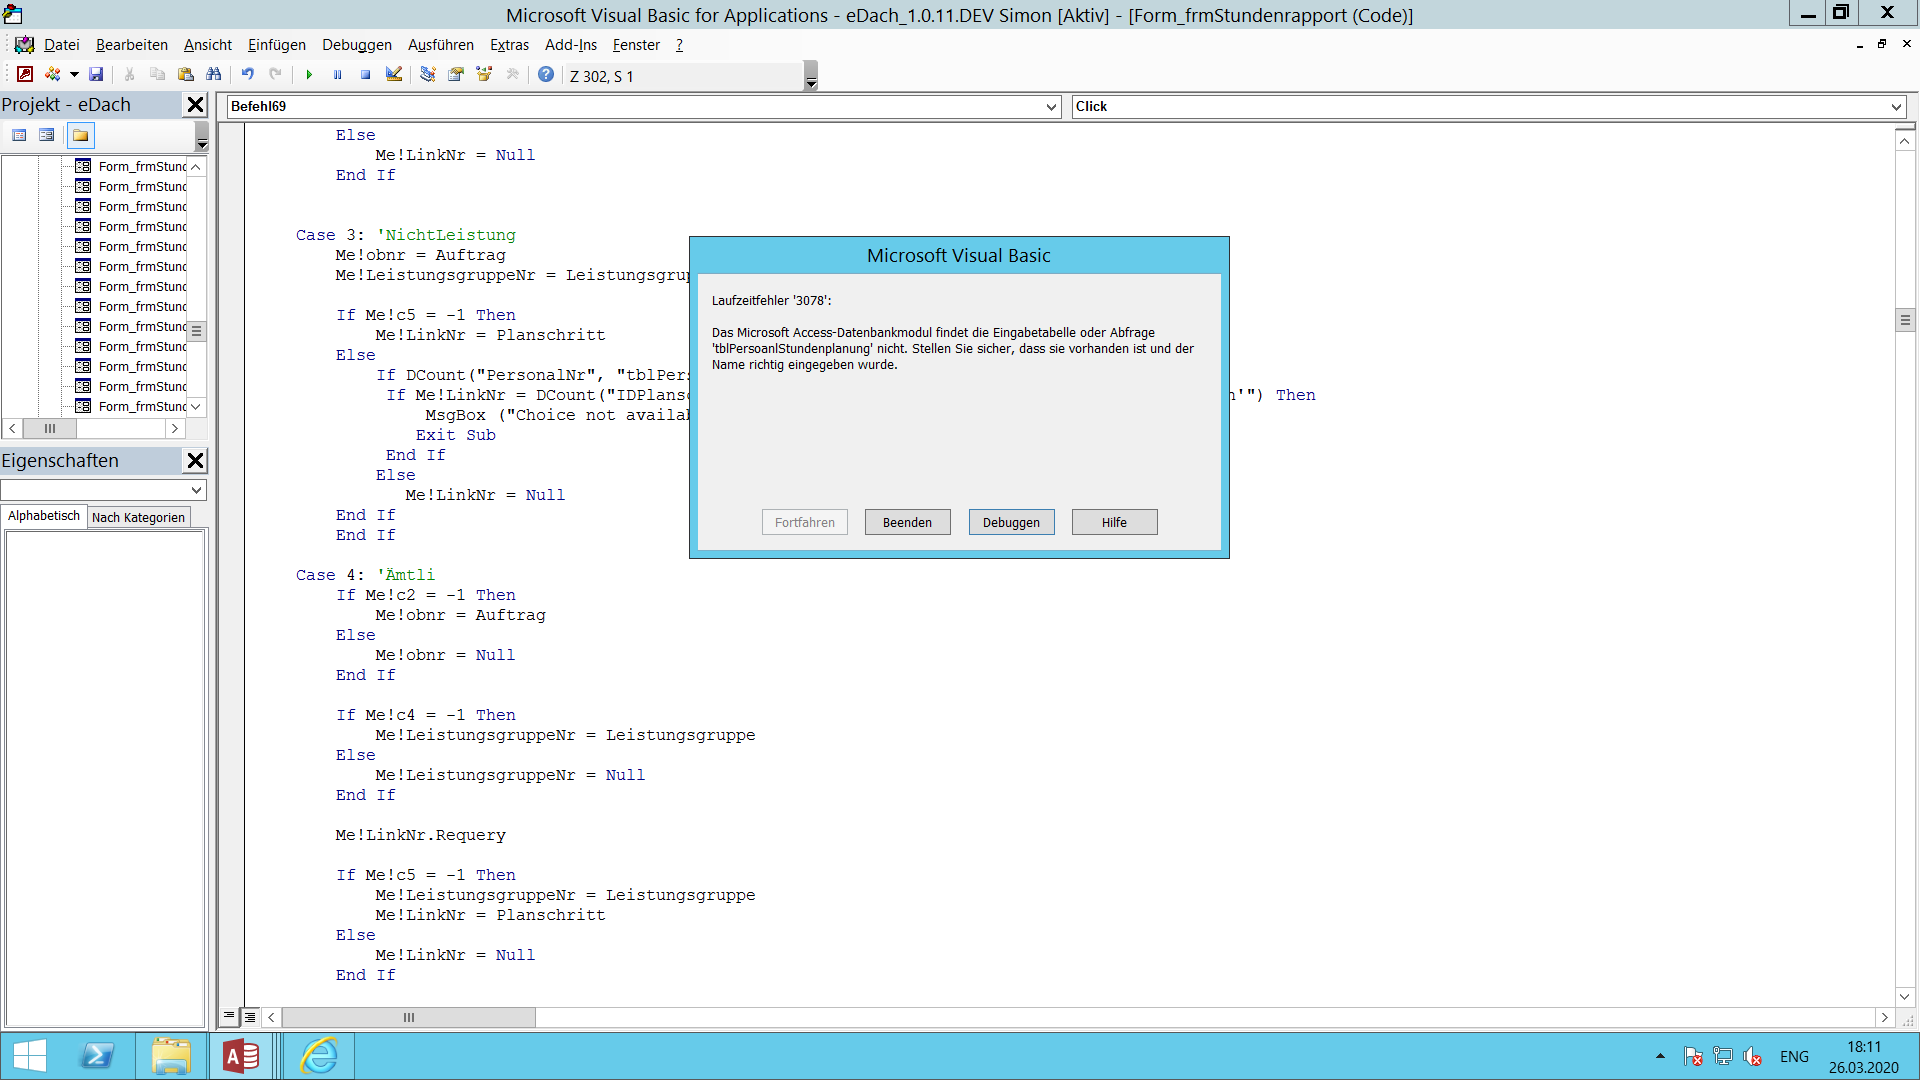Image resolution: width=1920 pixels, height=1080 pixels.
Task: Open the Fenster menu
Action: pos(636,45)
